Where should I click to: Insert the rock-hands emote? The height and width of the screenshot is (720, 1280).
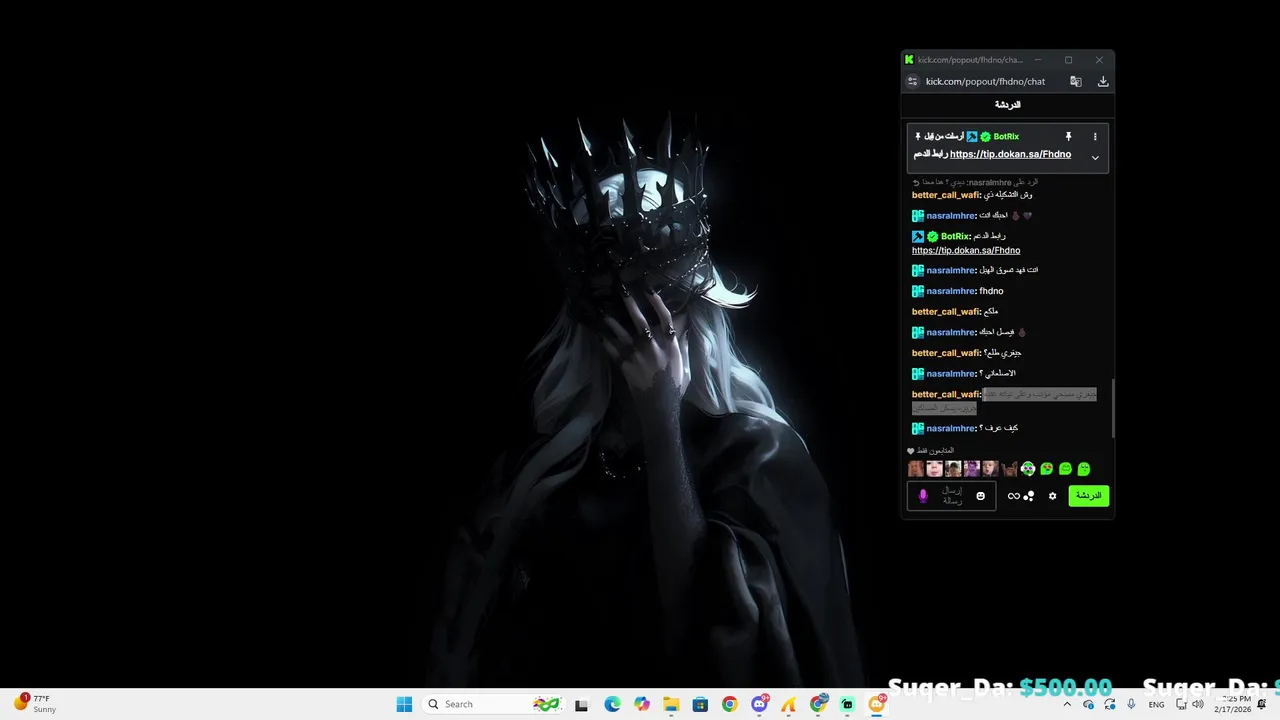(1009, 469)
